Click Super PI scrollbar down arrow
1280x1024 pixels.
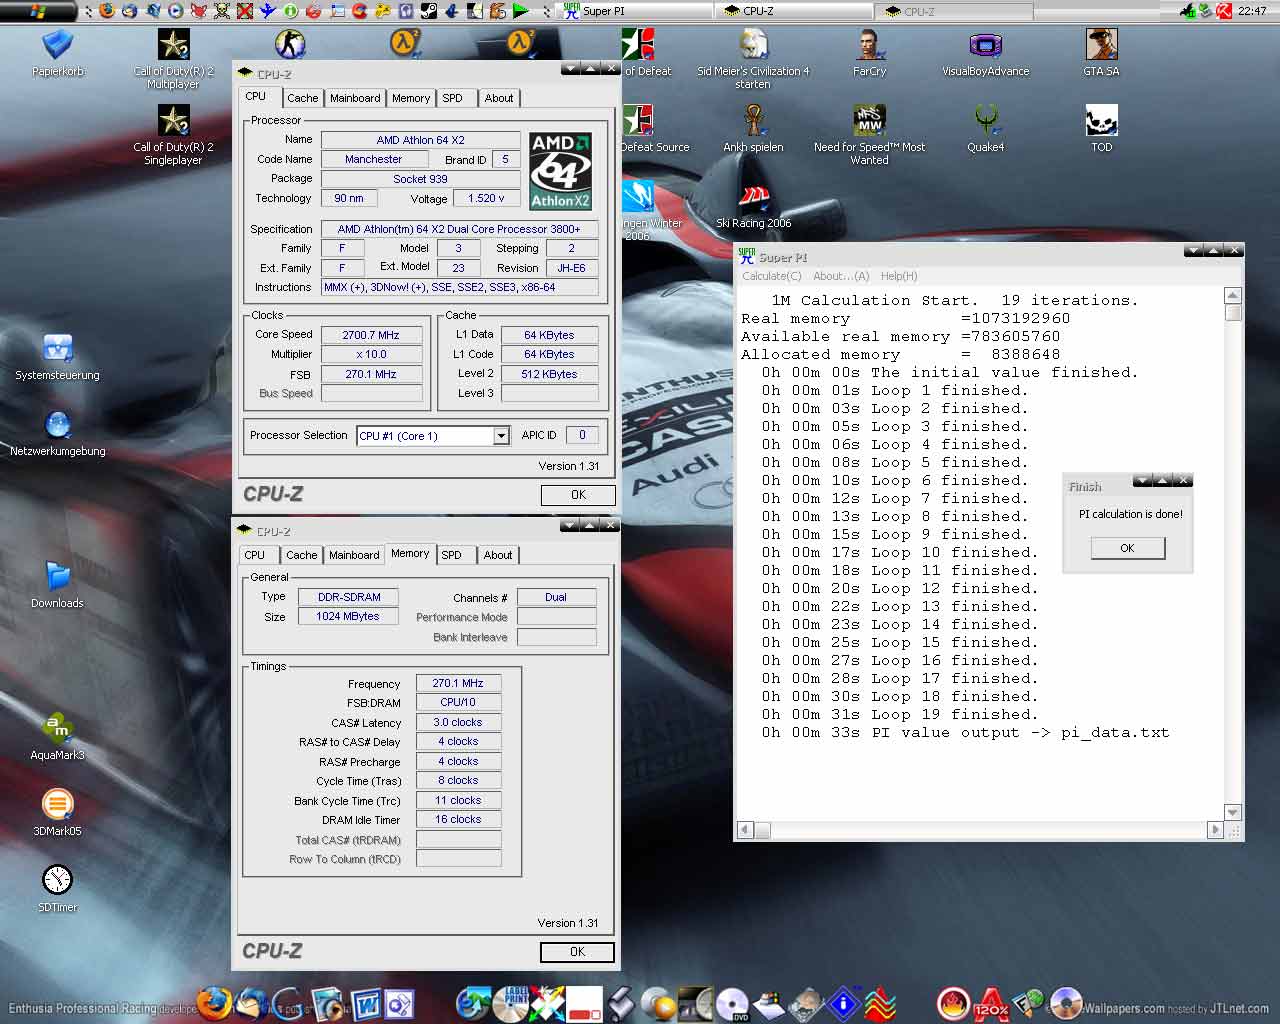click(1233, 812)
